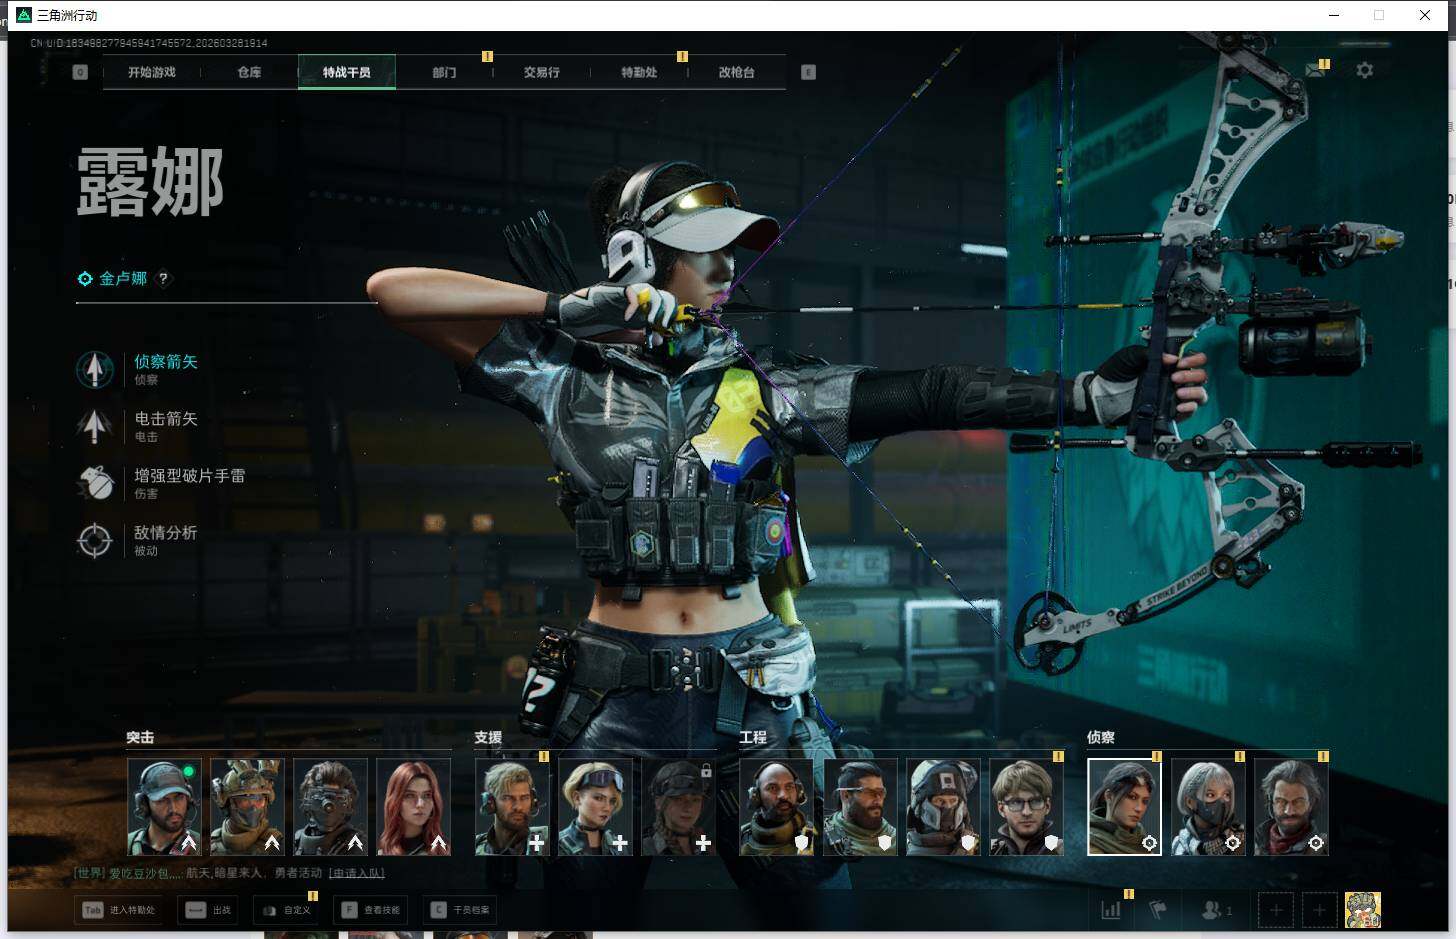Pick the 突击 operator with cap and green dot
The width and height of the screenshot is (1456, 939).
[x=164, y=806]
